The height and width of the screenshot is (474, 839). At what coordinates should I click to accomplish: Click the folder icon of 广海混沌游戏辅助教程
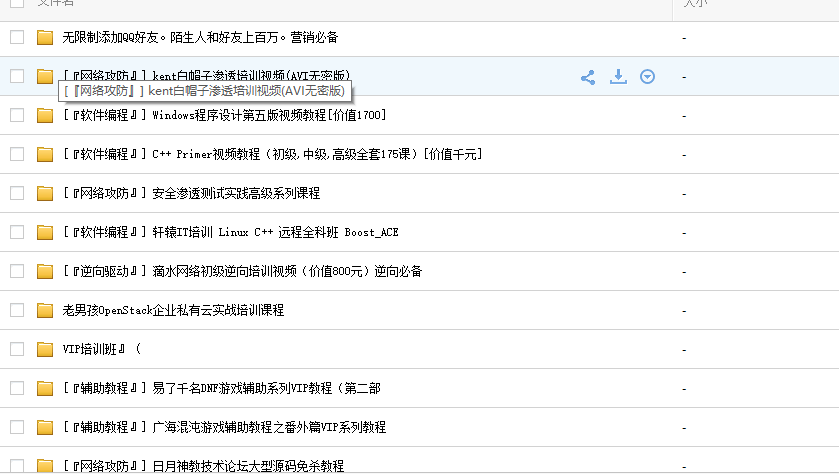pos(45,427)
